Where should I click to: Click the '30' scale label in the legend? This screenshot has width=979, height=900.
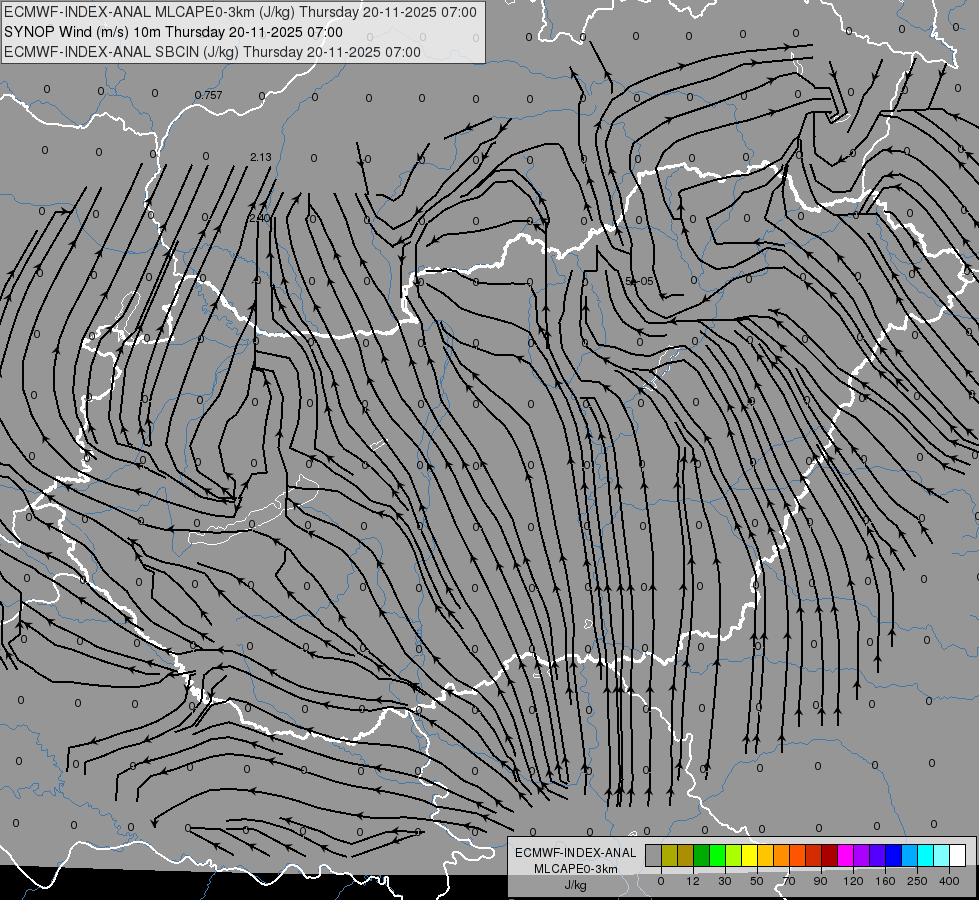(725, 881)
